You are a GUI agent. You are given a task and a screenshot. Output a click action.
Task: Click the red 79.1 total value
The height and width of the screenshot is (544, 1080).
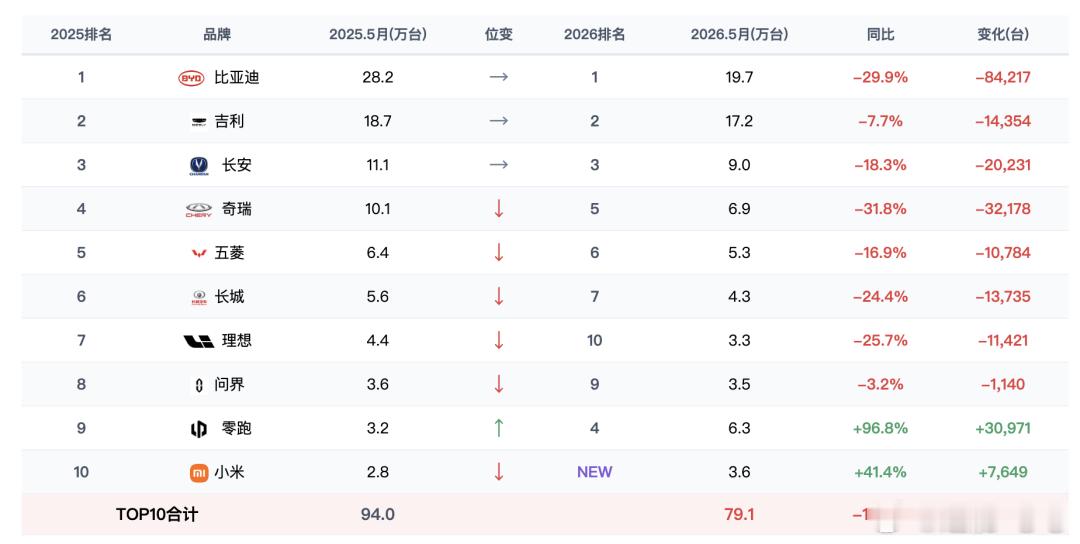[739, 514]
